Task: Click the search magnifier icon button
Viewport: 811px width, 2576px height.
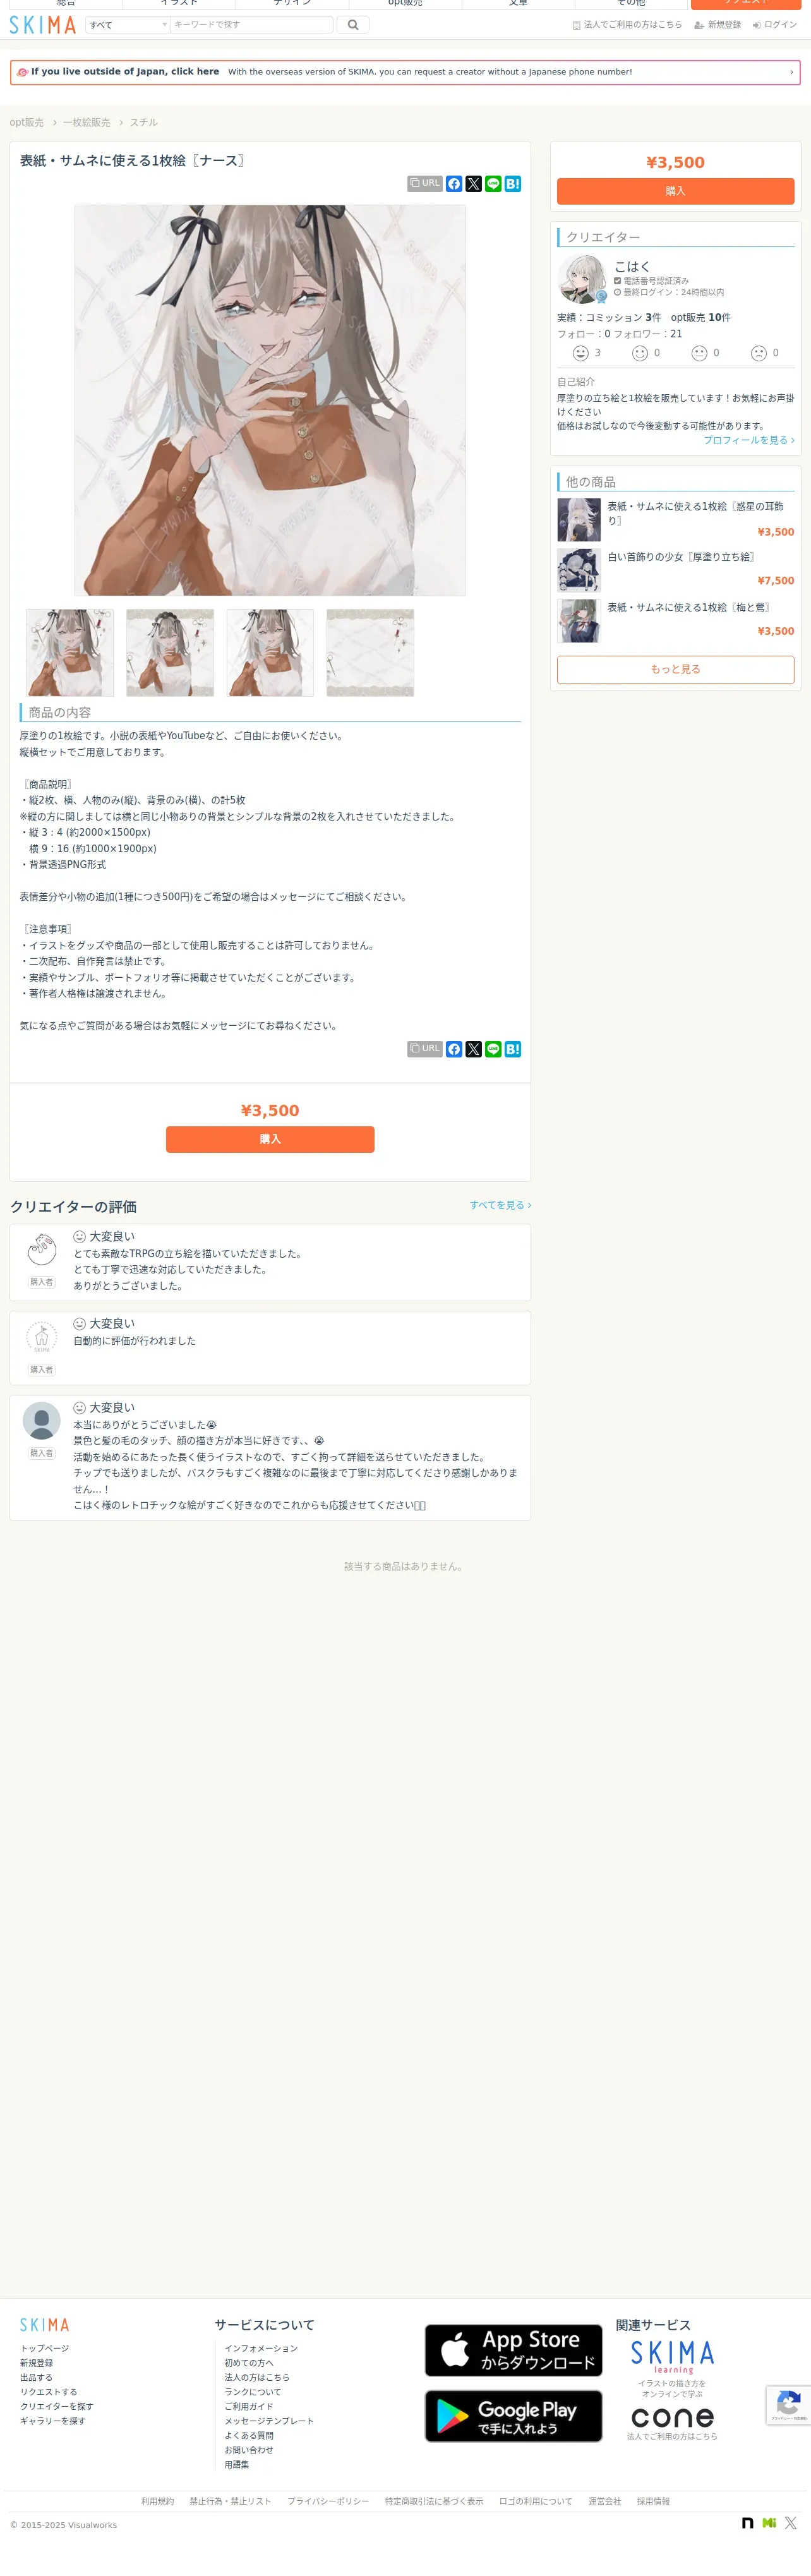Action: (x=353, y=25)
